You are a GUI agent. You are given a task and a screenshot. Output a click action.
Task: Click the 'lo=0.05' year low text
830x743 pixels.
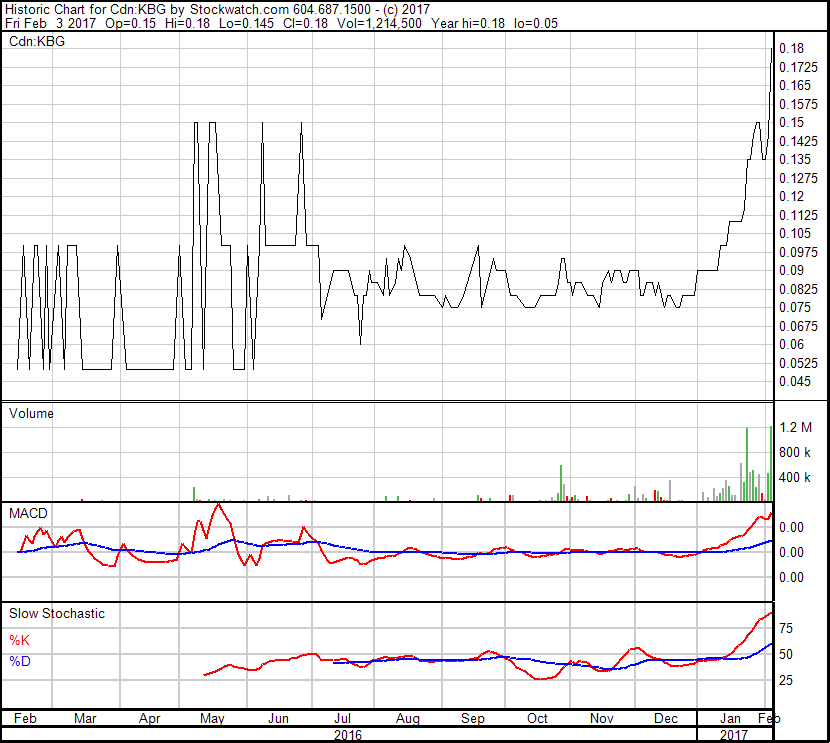pos(536,23)
